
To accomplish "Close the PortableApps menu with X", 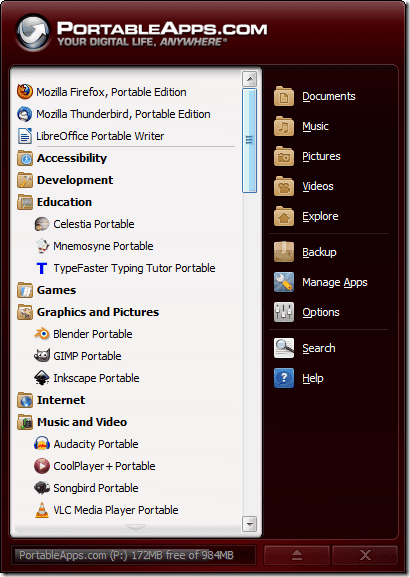I will pos(365,555).
